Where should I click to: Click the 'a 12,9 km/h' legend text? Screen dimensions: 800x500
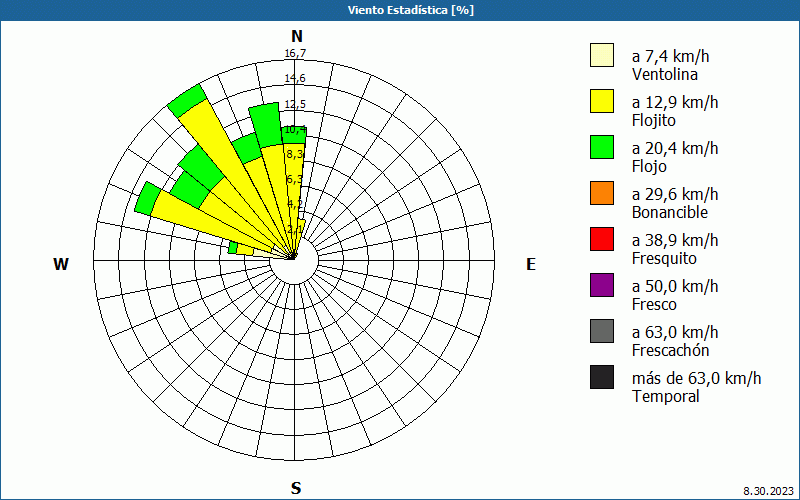coord(675,102)
